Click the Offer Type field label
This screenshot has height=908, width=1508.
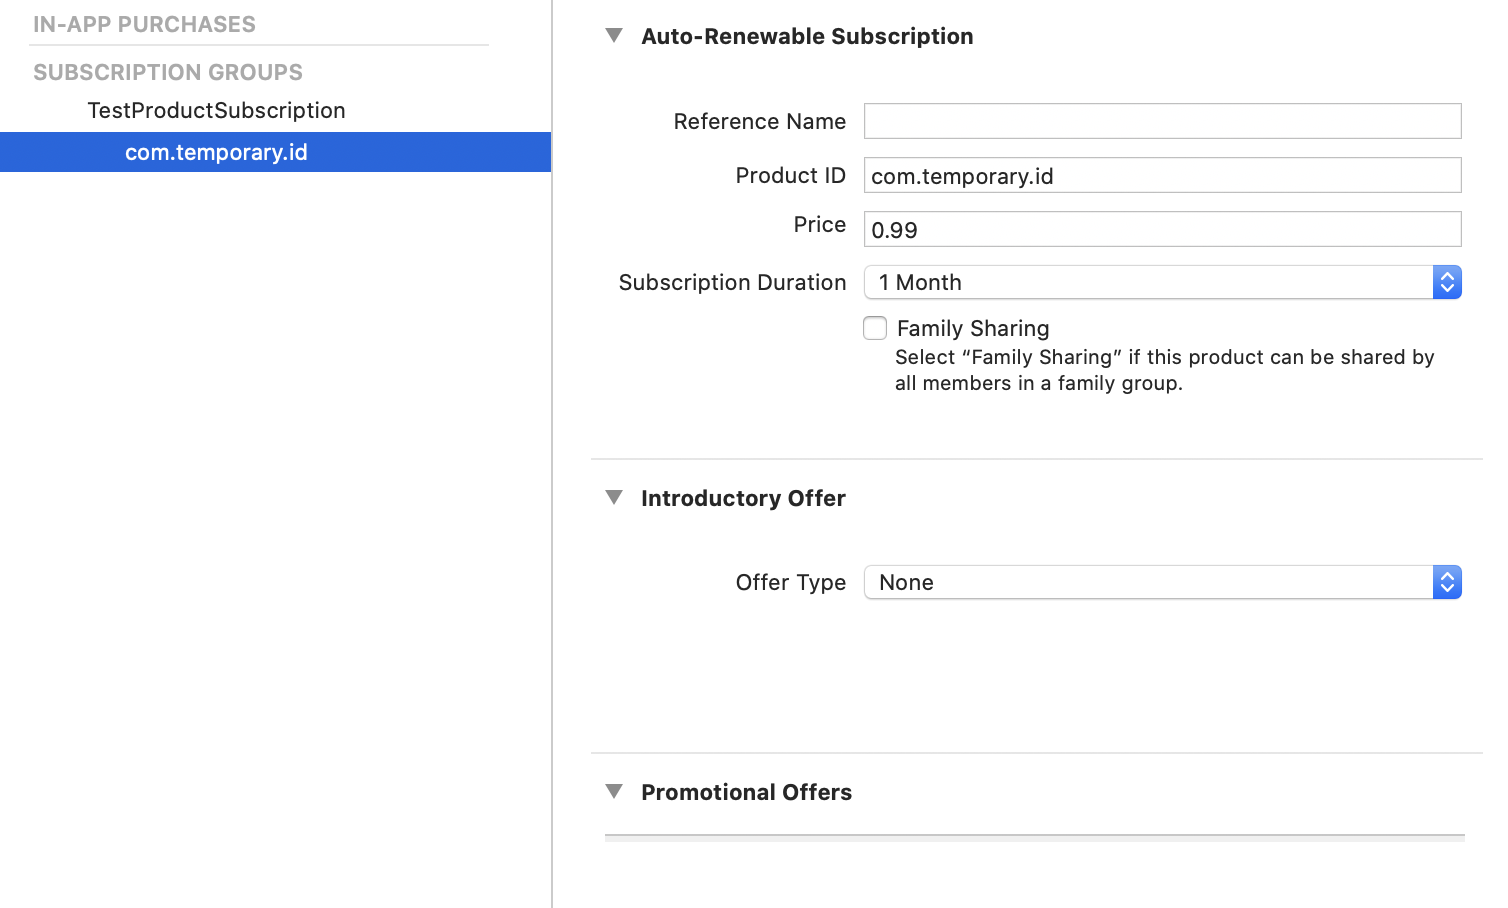pos(790,582)
